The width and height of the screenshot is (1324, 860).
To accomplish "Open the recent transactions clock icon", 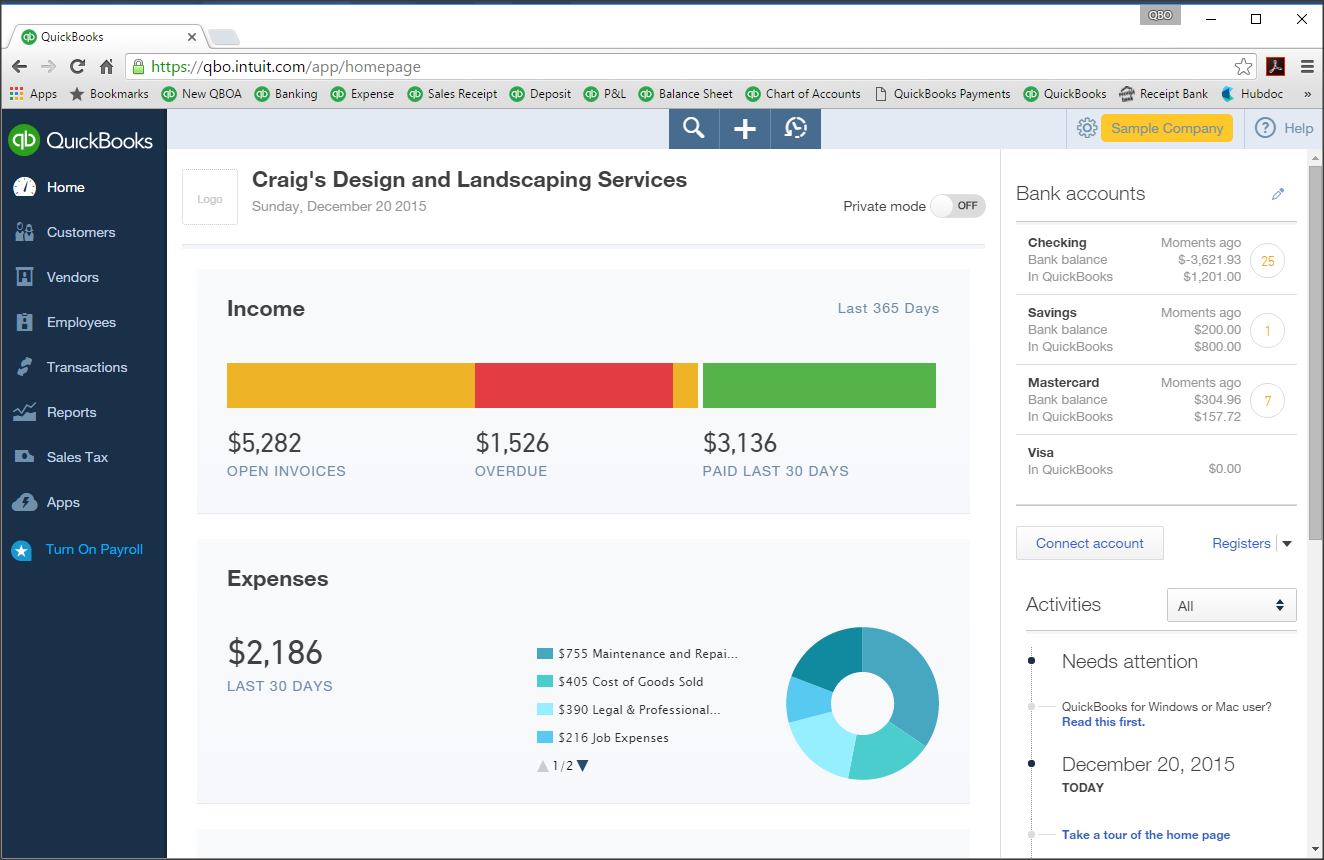I will click(x=796, y=128).
